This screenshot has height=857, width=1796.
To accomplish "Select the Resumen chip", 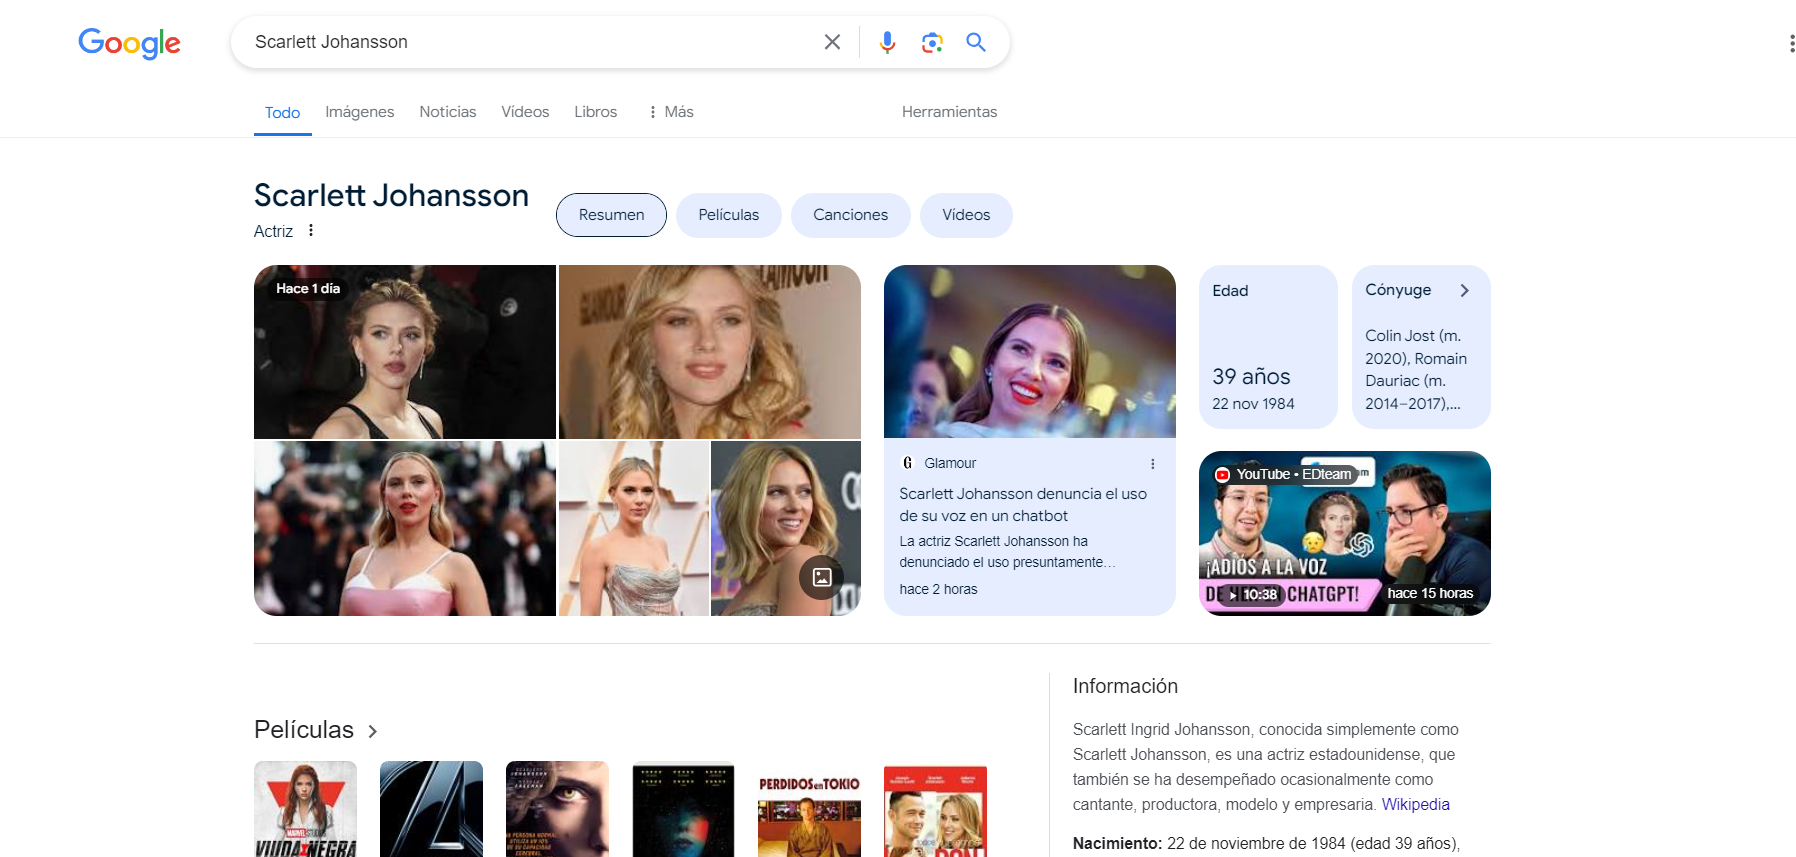I will (611, 215).
